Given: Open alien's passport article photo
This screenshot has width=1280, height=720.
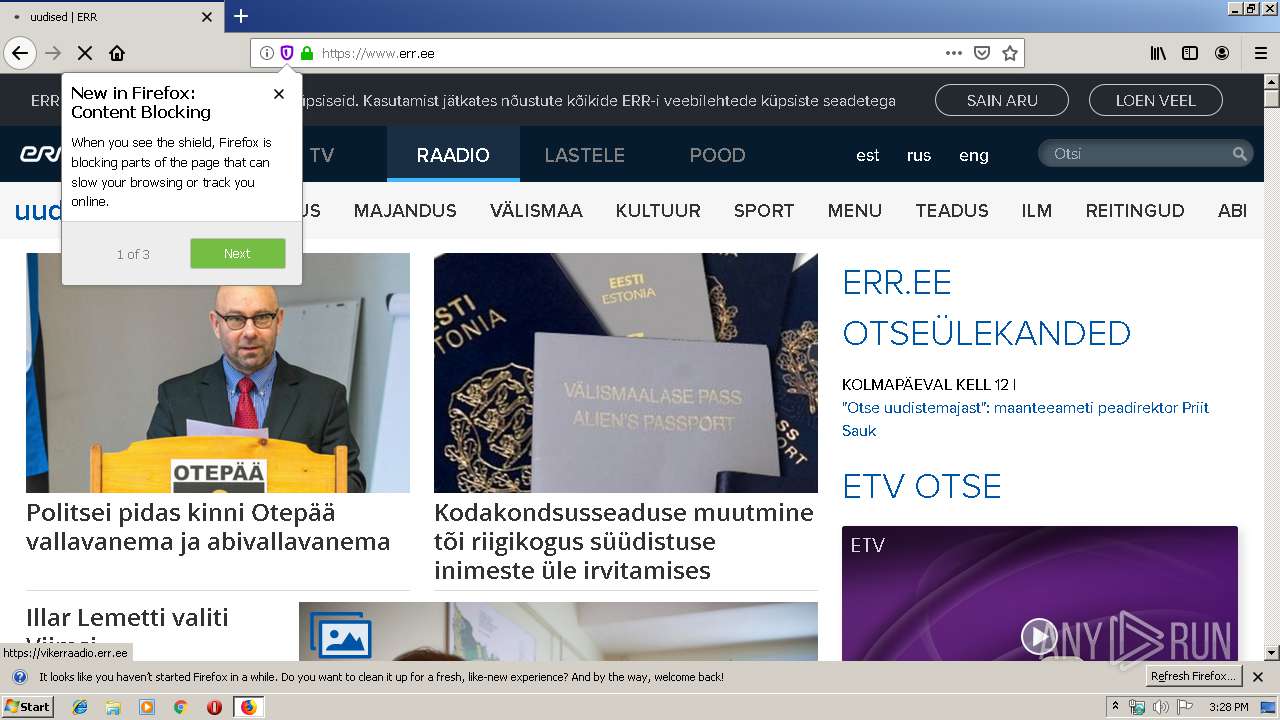Looking at the screenshot, I should (626, 372).
